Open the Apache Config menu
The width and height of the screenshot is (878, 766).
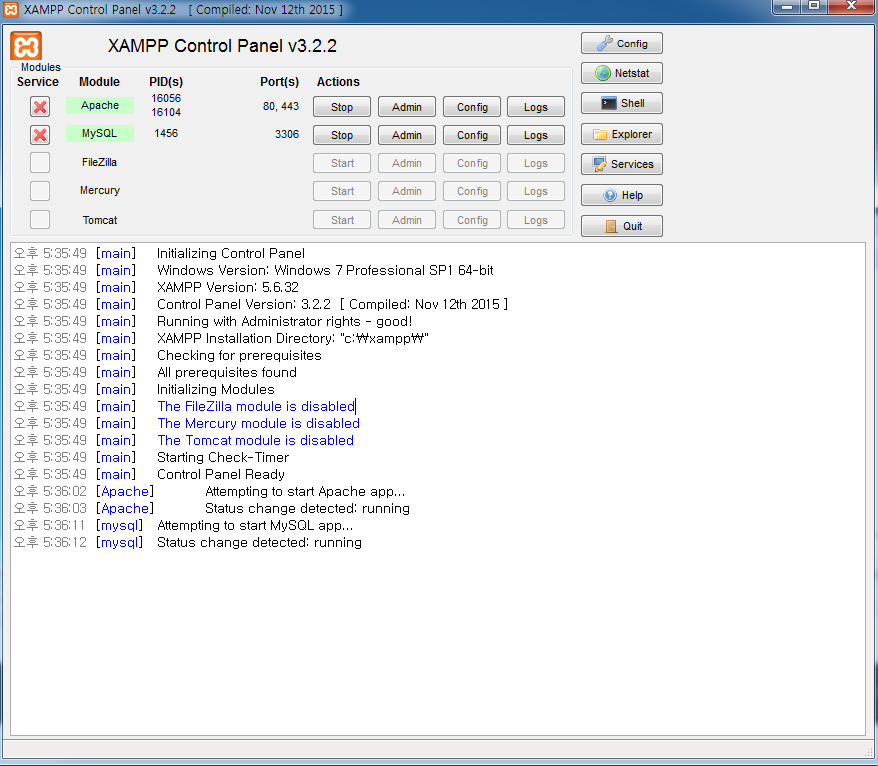click(x=472, y=107)
